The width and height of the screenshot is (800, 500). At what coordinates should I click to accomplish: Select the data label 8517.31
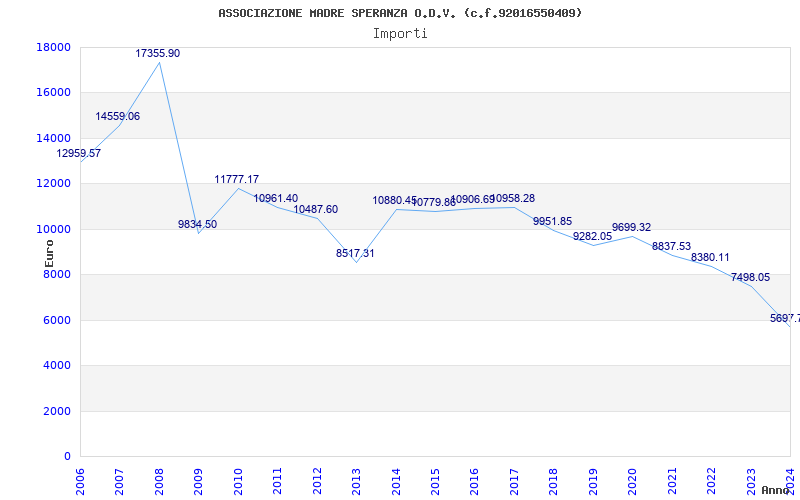(355, 253)
